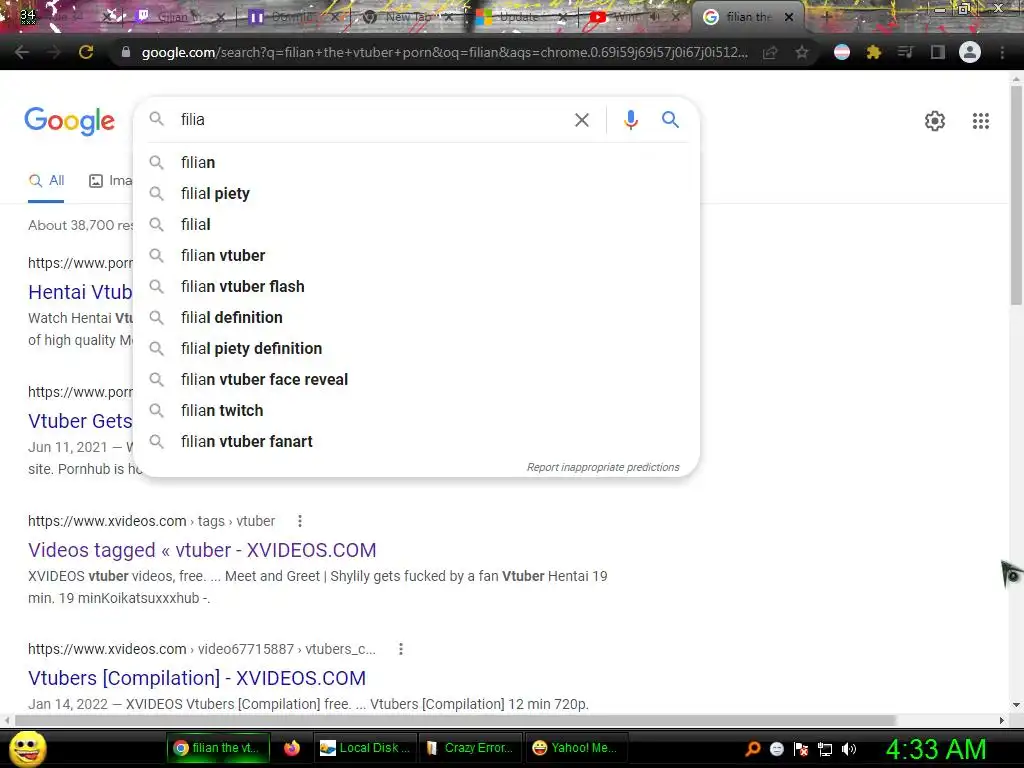Click the round white face tray icon
Viewport: 1024px width, 768px height.
(776, 749)
